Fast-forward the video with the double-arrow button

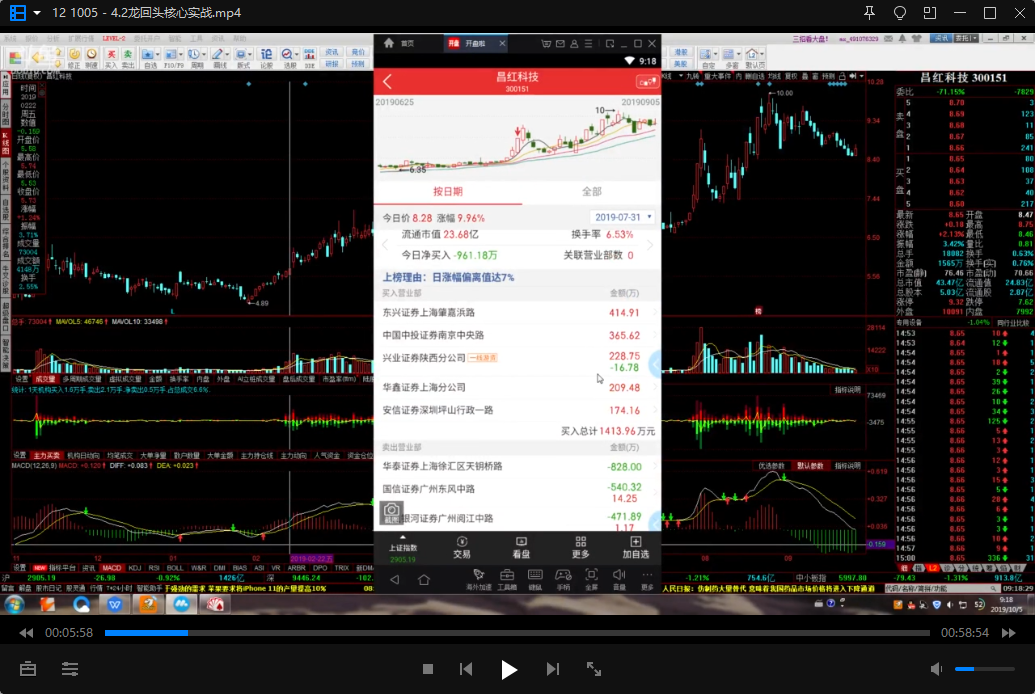[x=1009, y=633]
